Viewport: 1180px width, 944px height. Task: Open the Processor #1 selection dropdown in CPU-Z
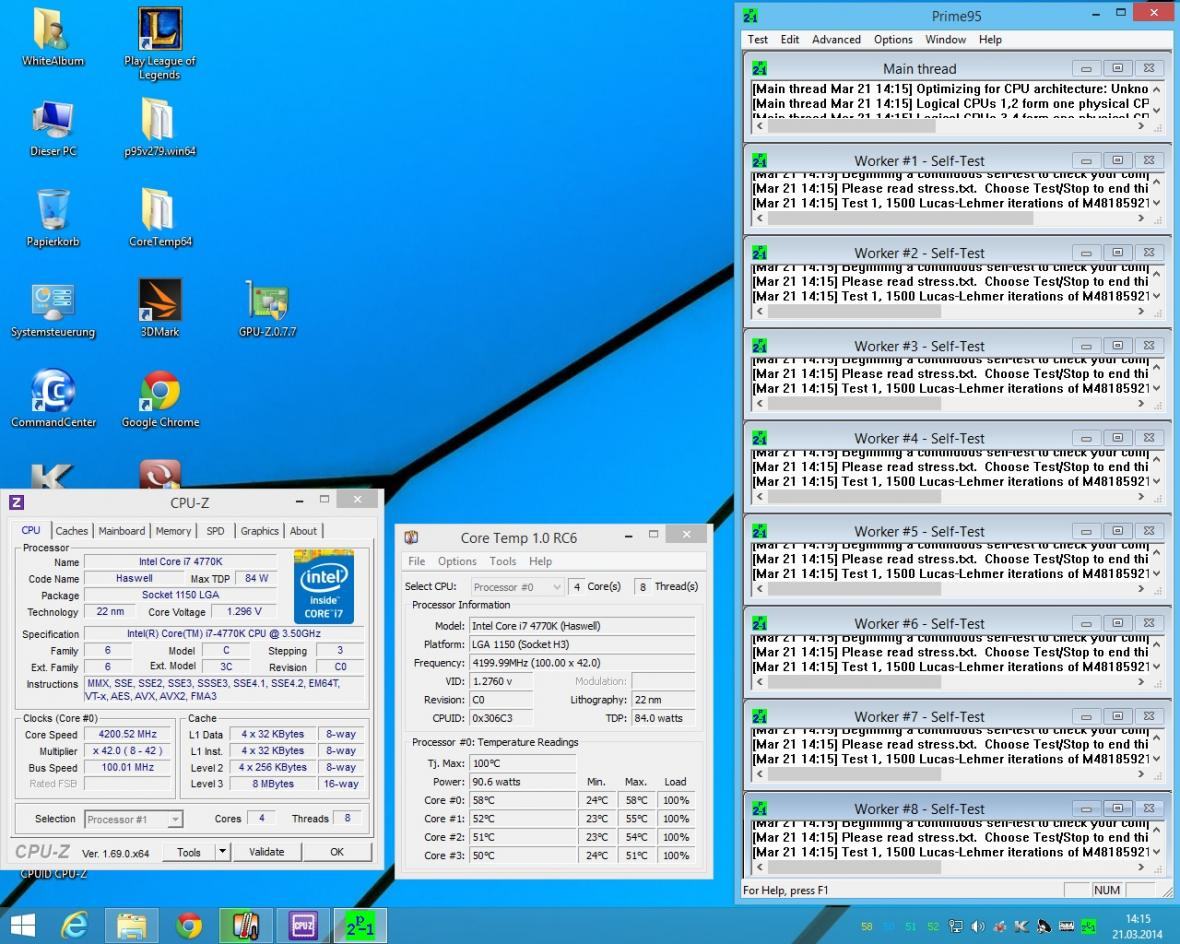click(134, 819)
